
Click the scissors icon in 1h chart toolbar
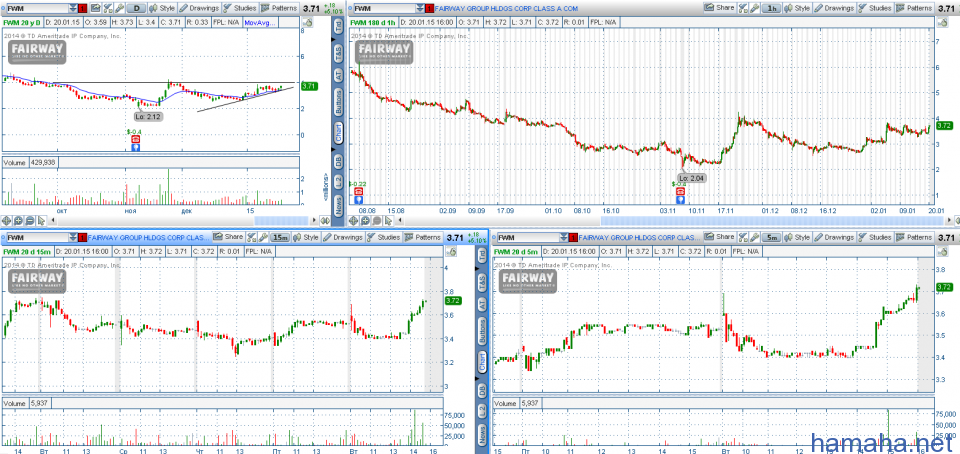pos(743,9)
